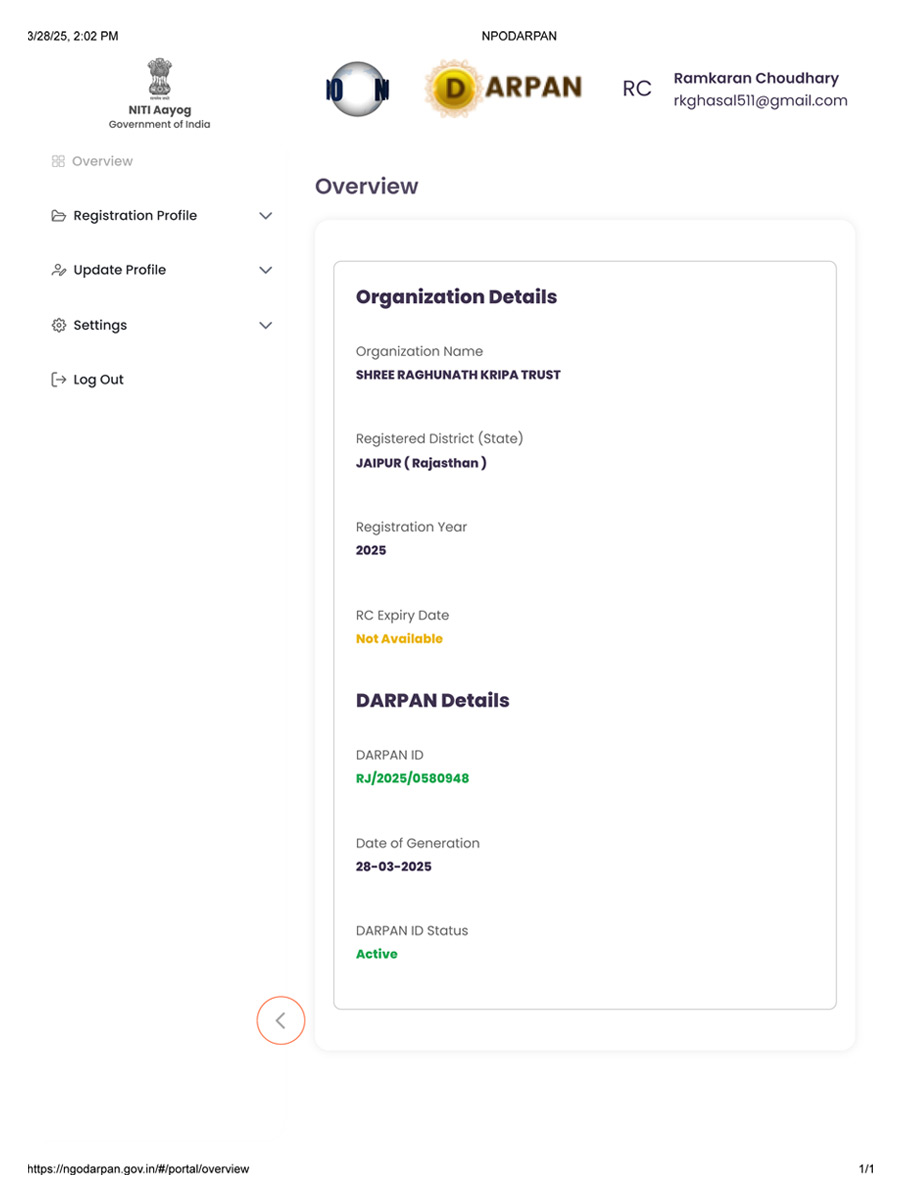Click the ngodarpan.gov.in URL in footer
This screenshot has height=1200, width=900.
[138, 1168]
